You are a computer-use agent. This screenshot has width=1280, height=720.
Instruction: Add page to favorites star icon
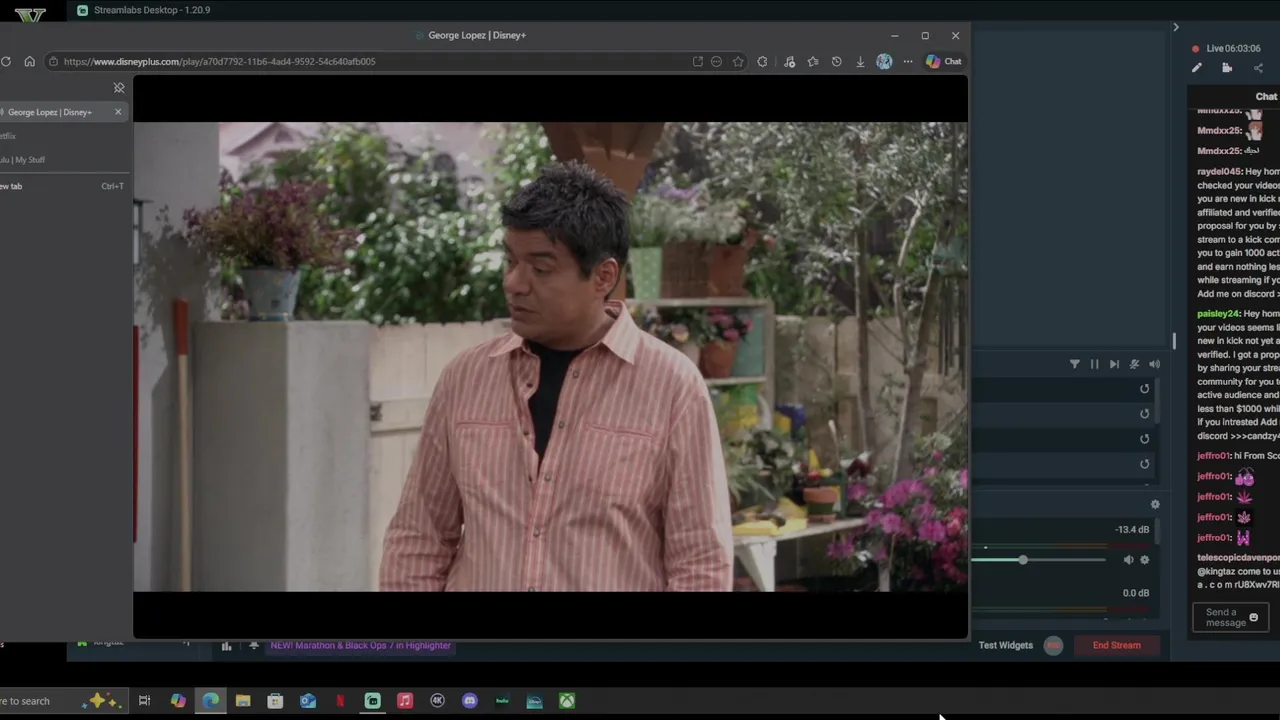(x=738, y=61)
